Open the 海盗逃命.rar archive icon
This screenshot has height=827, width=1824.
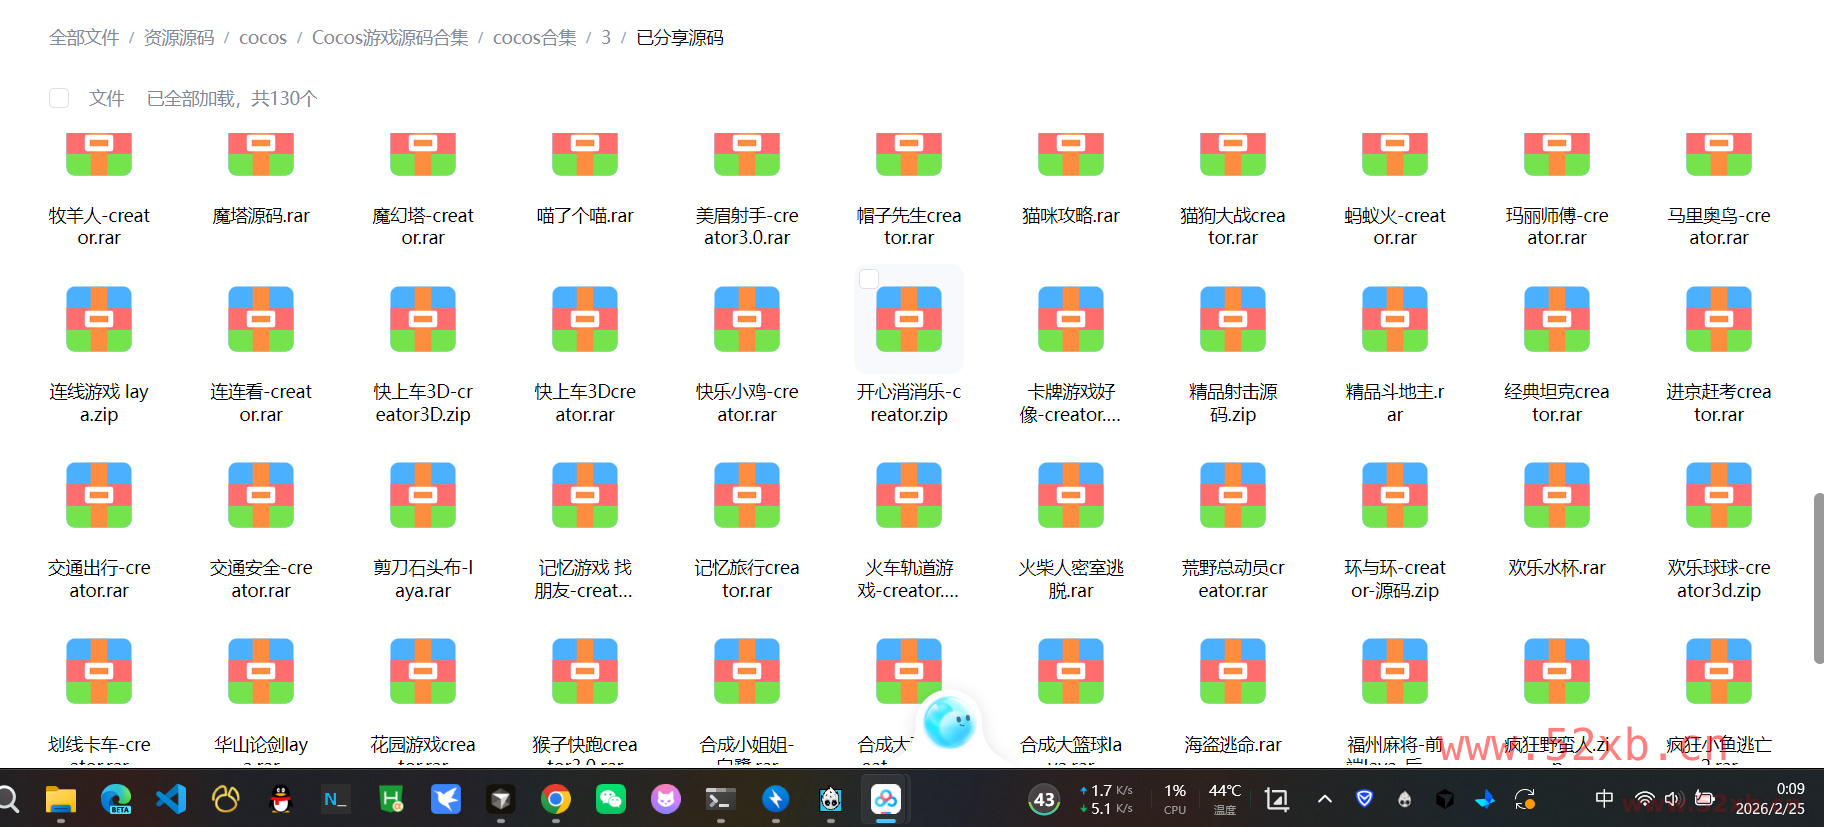(1233, 671)
